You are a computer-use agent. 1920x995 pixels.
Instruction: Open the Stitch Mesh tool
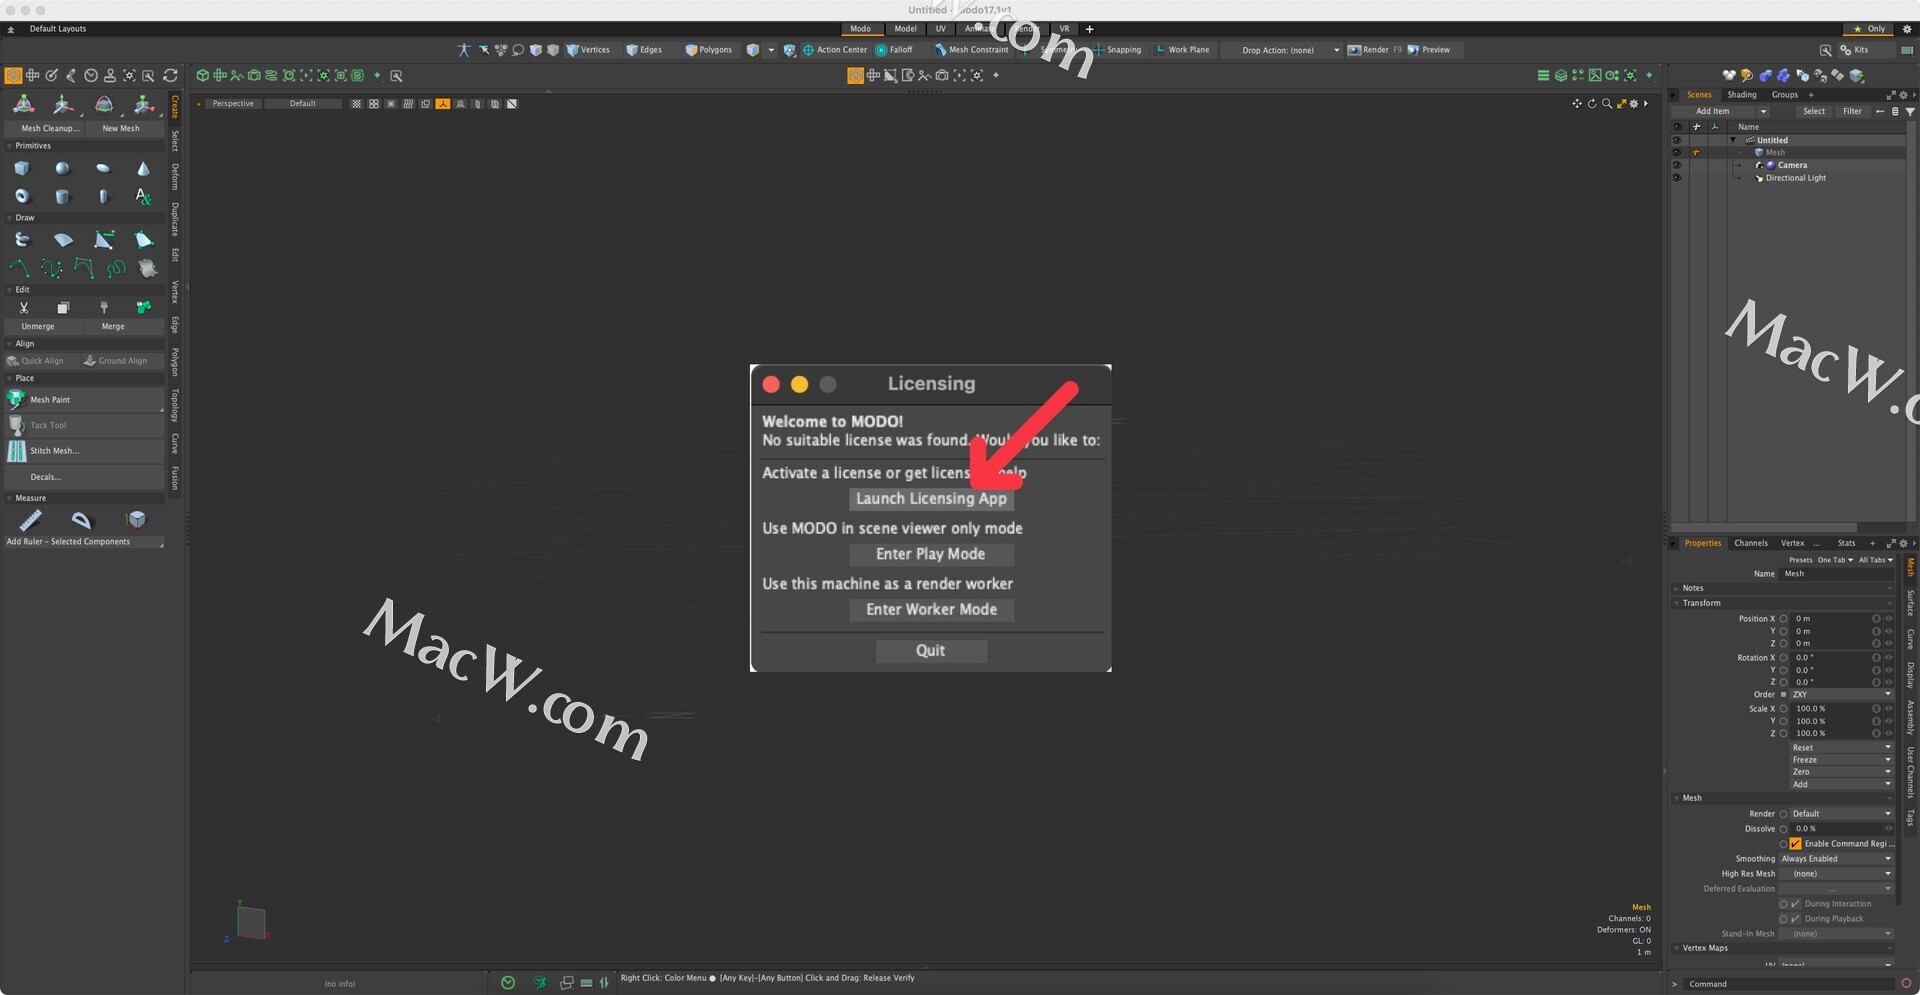(x=85, y=451)
